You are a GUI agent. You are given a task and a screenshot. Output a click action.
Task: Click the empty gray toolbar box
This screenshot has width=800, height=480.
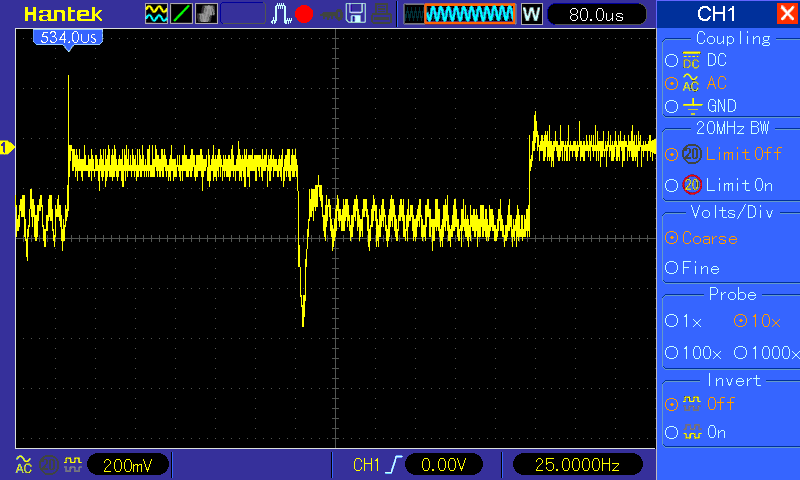coord(243,14)
